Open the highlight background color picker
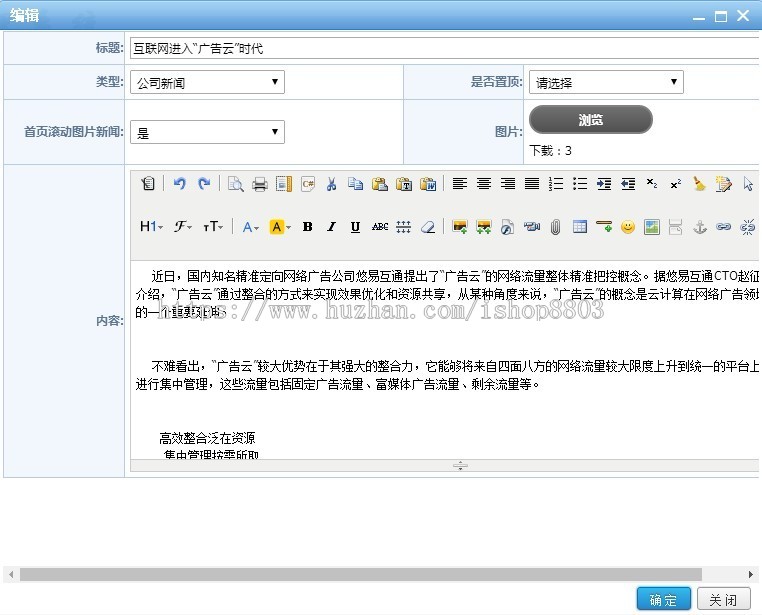Image resolution: width=762 pixels, height=615 pixels. pos(280,226)
